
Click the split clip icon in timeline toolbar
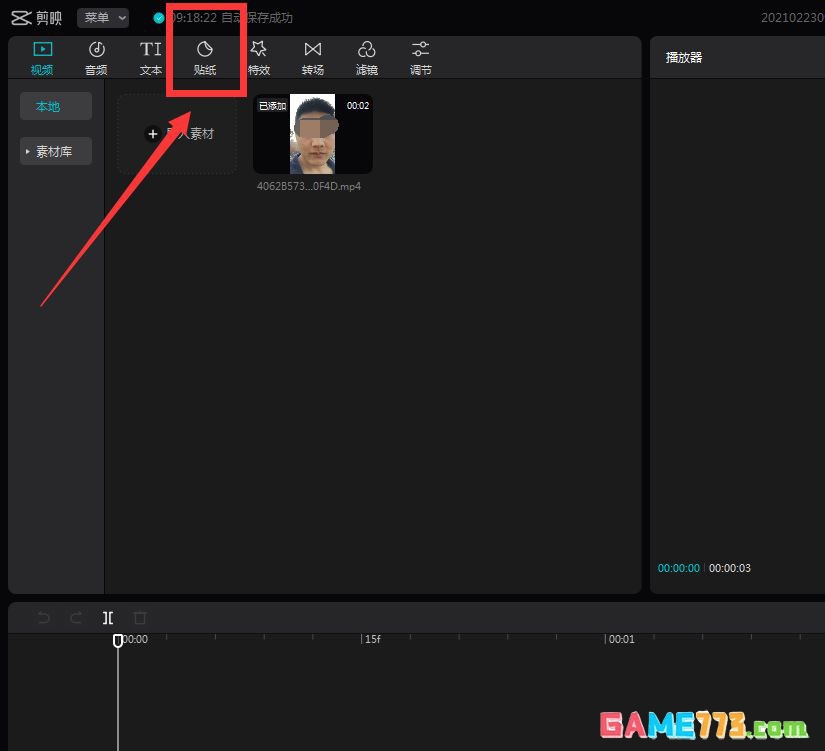tap(108, 618)
